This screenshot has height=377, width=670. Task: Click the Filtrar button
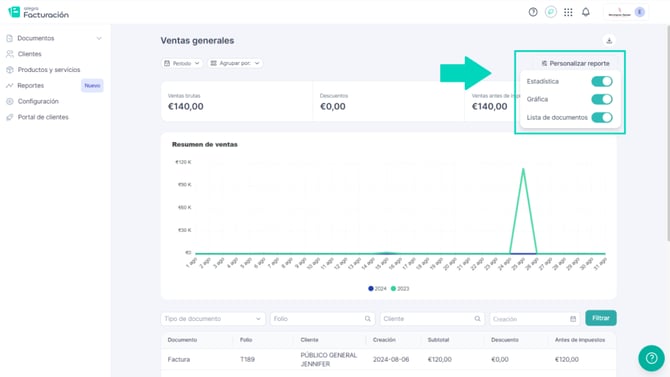coord(601,318)
